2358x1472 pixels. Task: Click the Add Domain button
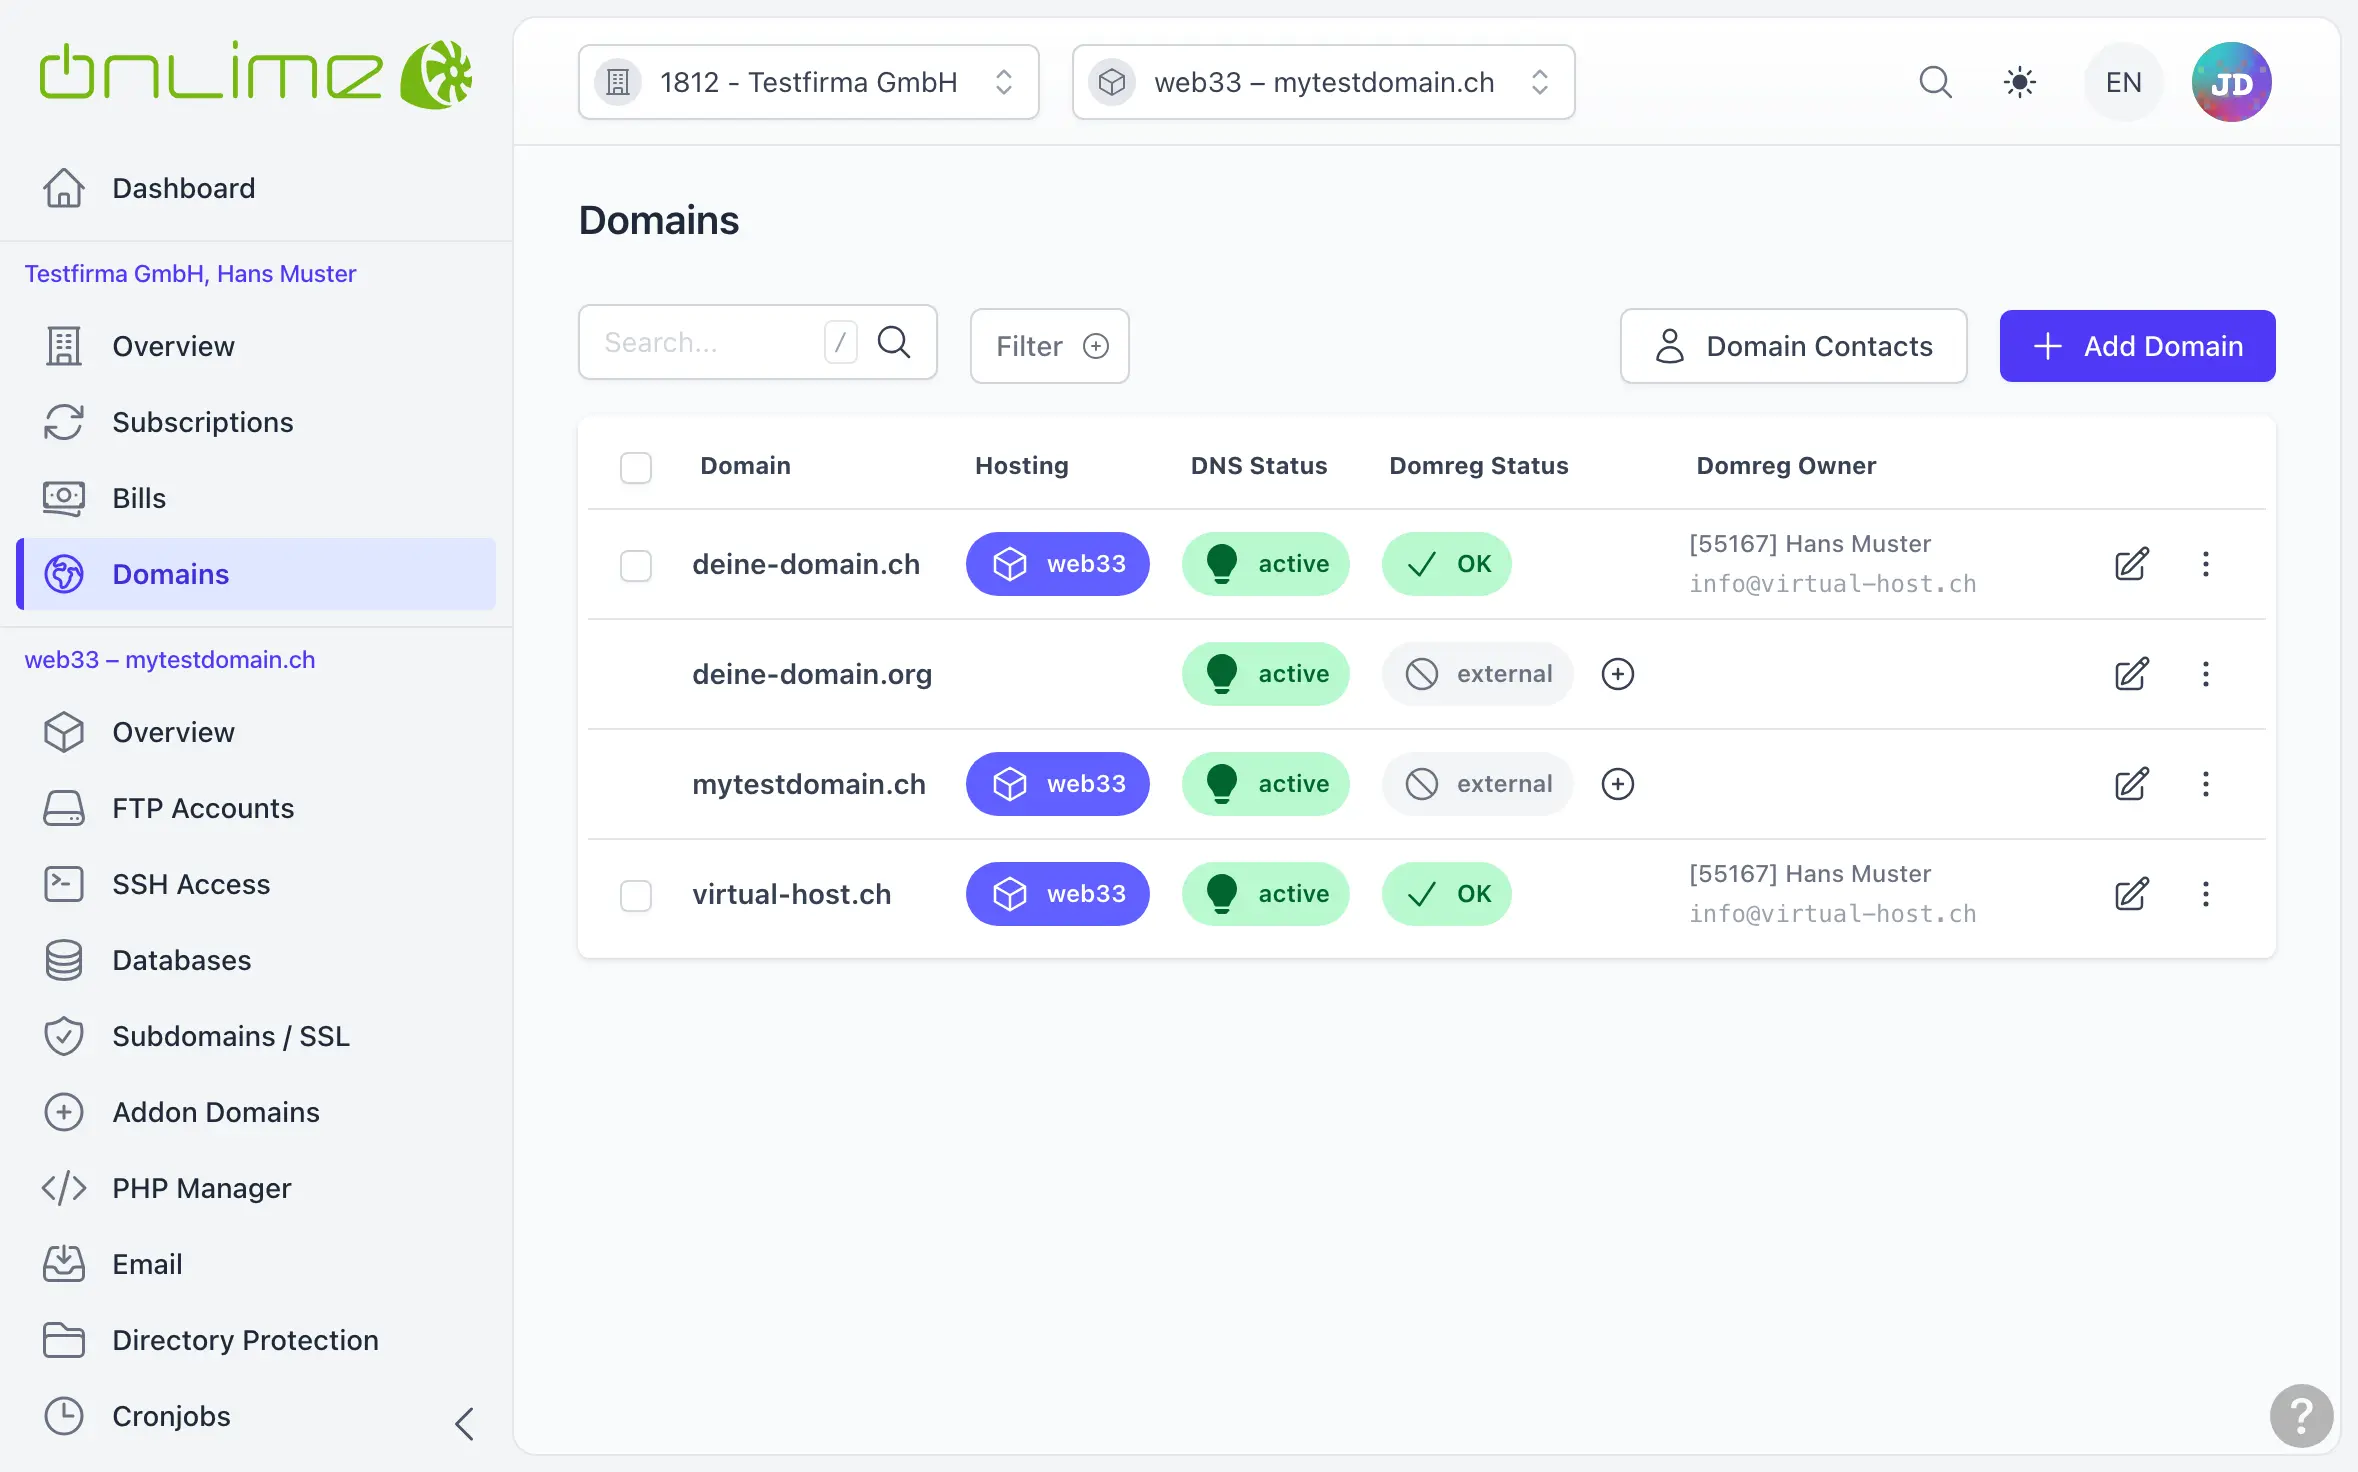pyautogui.click(x=2137, y=346)
